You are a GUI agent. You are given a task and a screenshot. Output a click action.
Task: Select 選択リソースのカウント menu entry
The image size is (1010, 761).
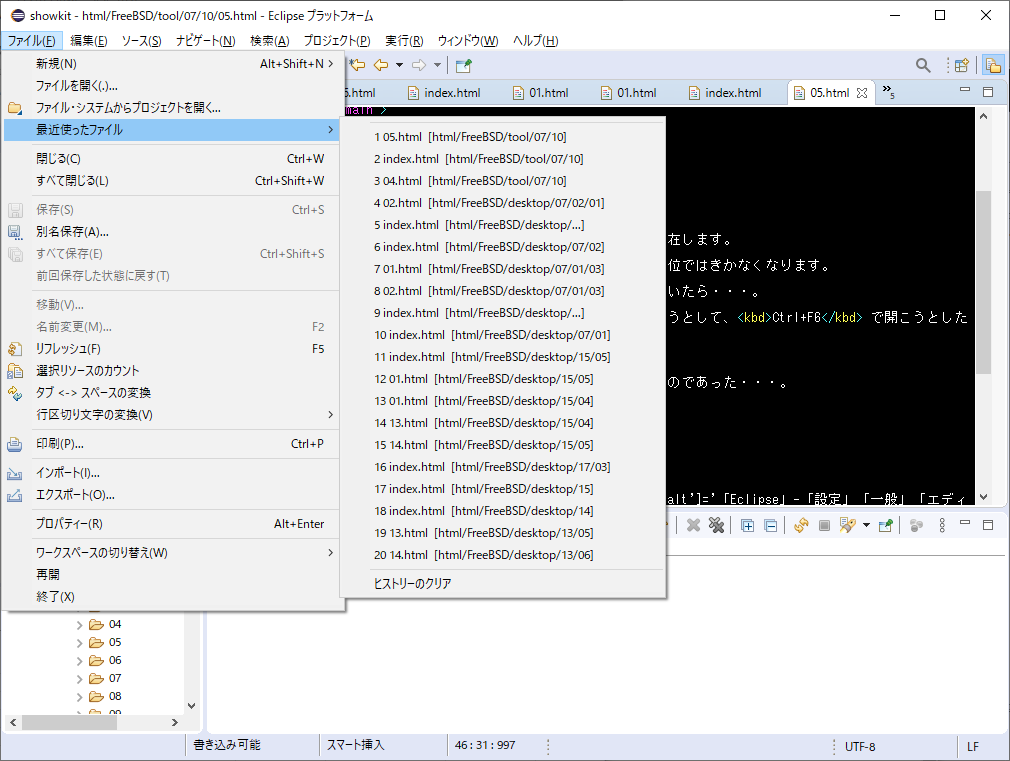pyautogui.click(x=171, y=371)
